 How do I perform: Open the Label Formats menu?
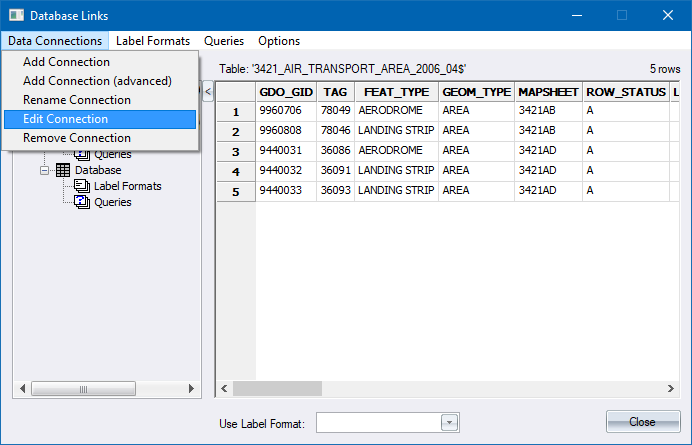tap(153, 41)
